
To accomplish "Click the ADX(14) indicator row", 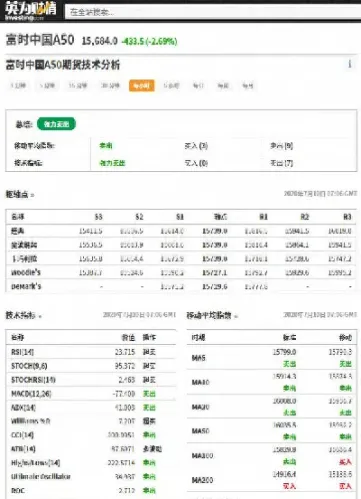I will 91,407.
